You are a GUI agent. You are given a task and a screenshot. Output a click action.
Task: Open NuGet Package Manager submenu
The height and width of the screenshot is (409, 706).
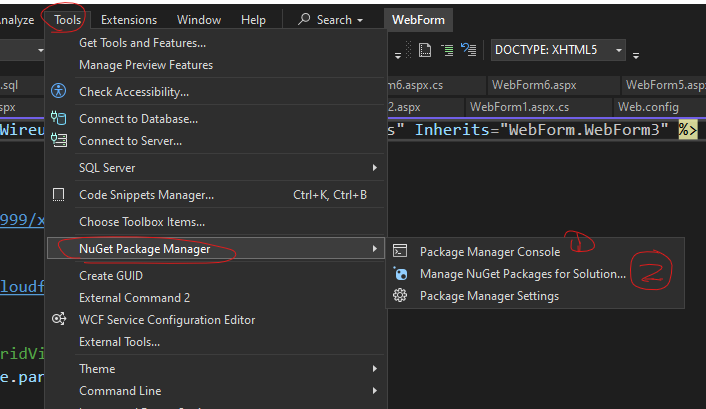[216, 249]
